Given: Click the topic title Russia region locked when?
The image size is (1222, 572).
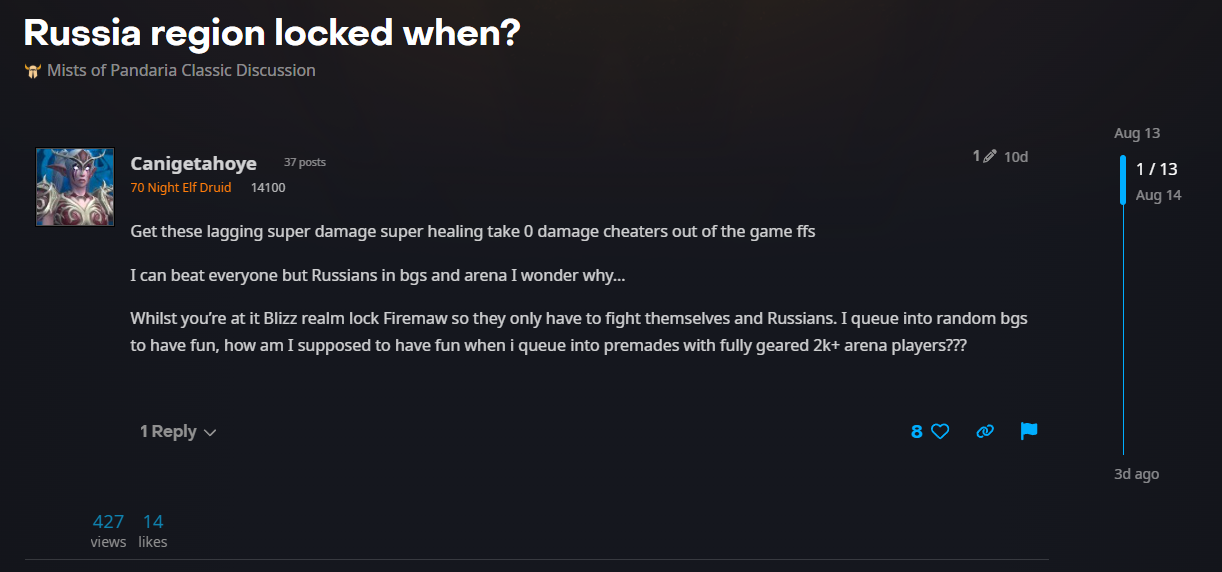Looking at the screenshot, I should [271, 32].
